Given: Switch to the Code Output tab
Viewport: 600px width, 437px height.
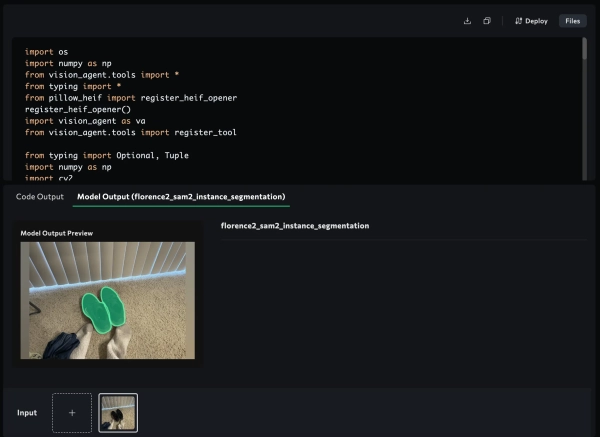Looking at the screenshot, I should coord(40,197).
